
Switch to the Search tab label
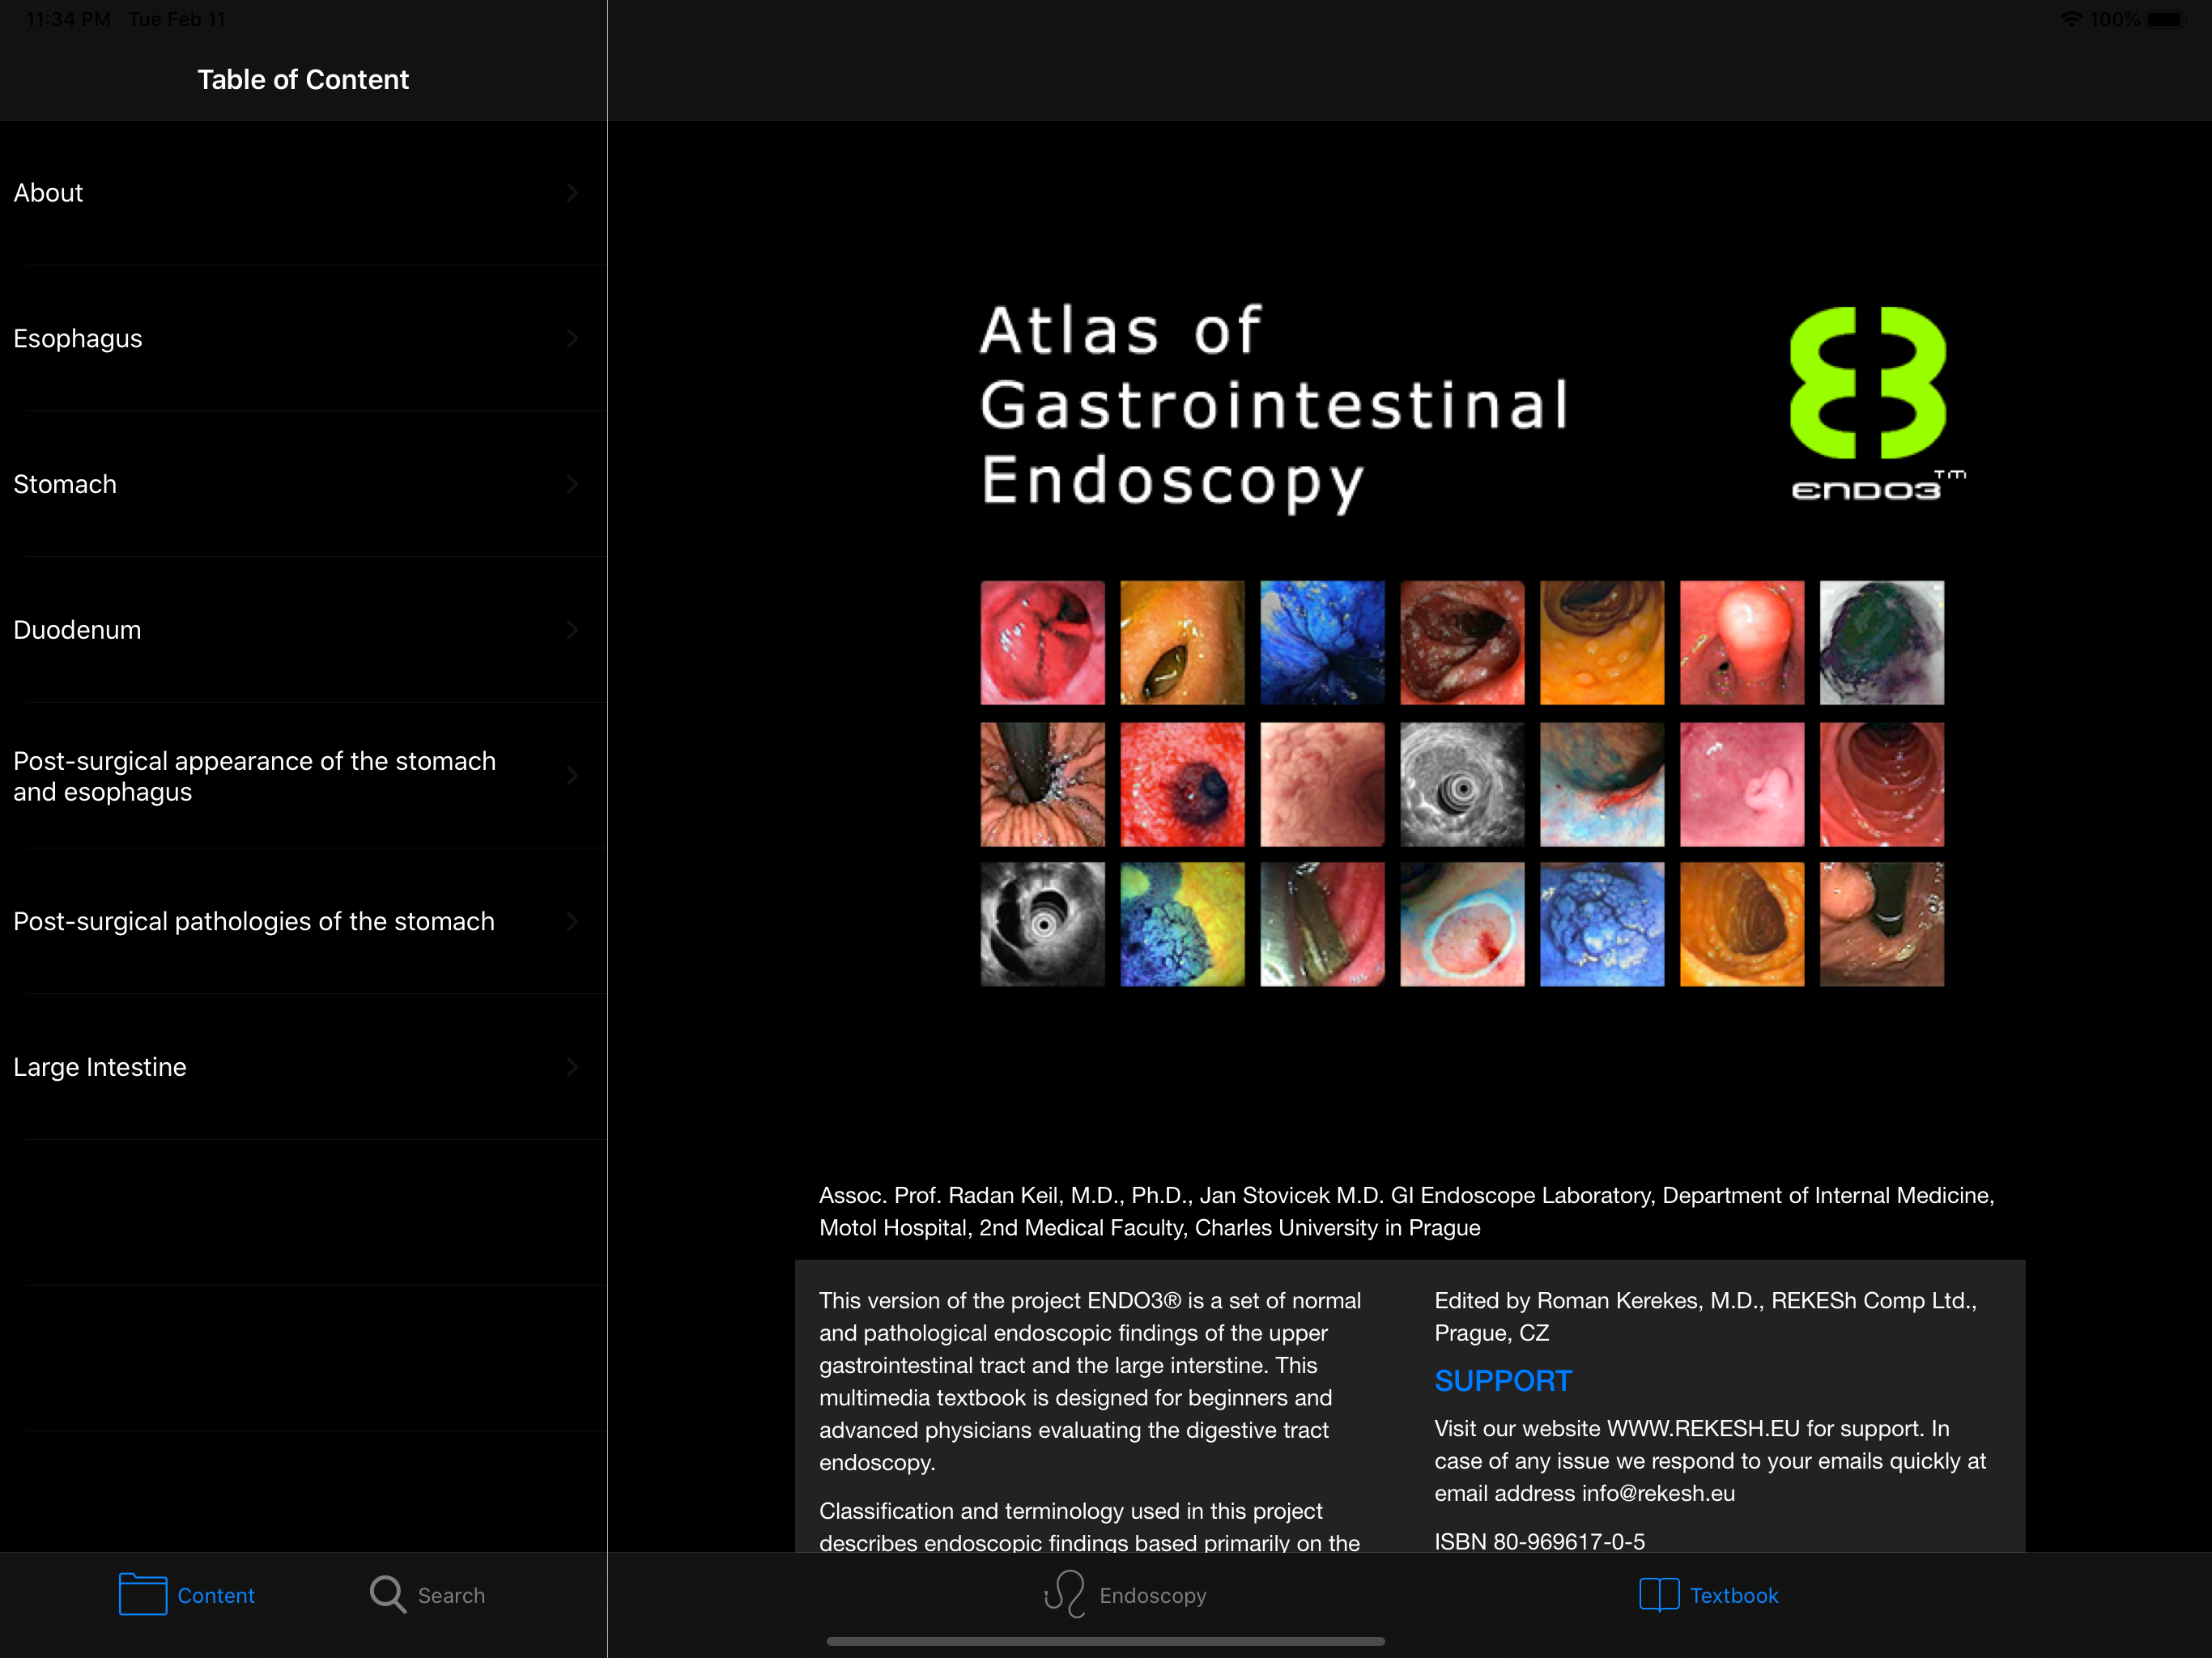(451, 1595)
